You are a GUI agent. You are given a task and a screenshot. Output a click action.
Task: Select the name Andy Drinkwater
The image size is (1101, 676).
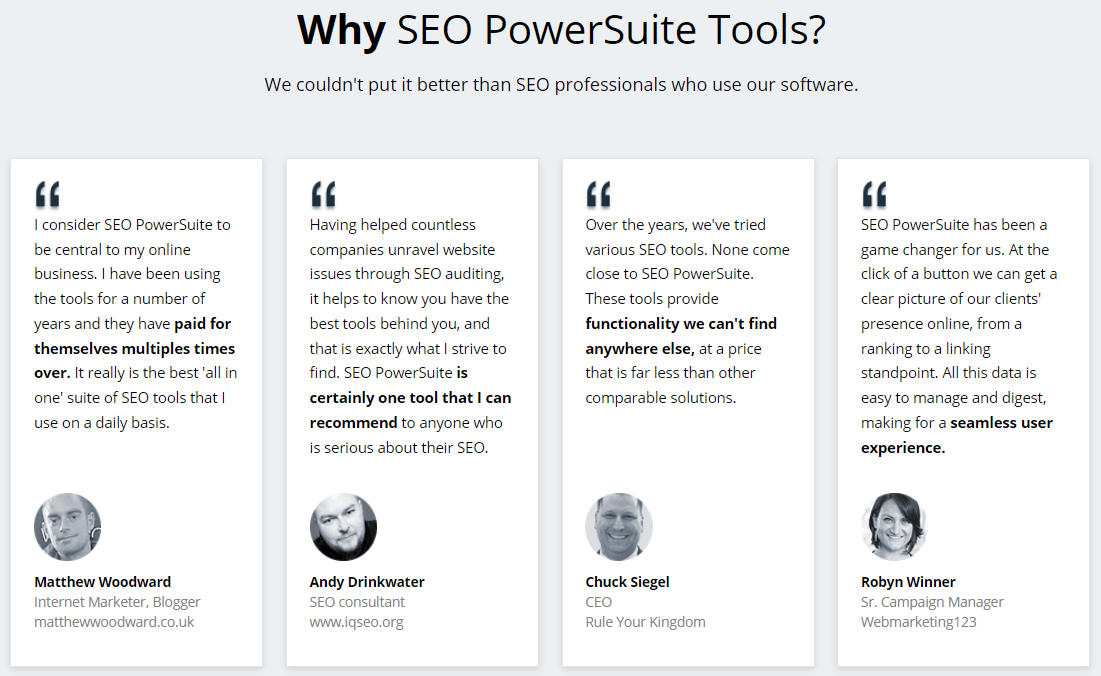click(367, 582)
